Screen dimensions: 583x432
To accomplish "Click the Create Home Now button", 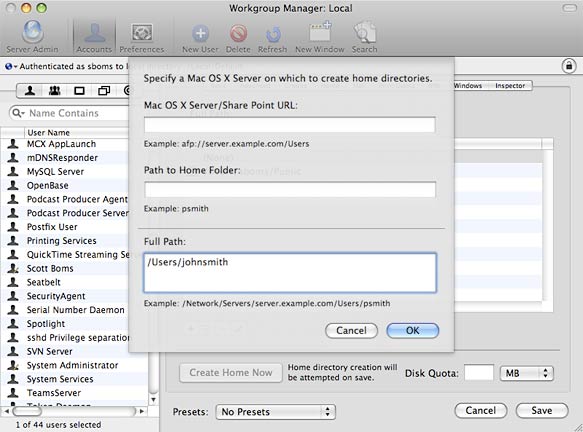I will [x=231, y=373].
